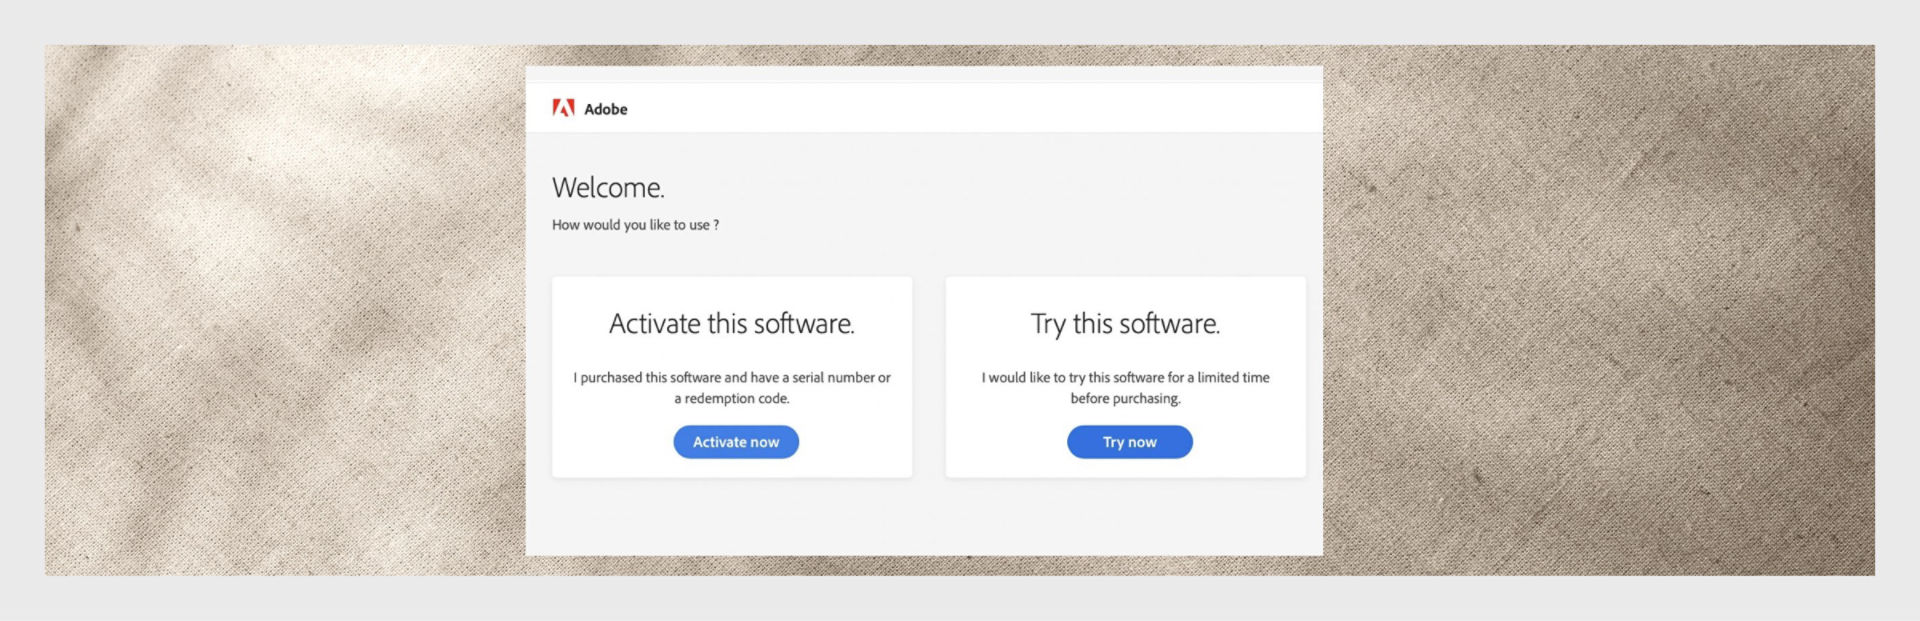The image size is (1920, 621).
Task: Click the serial number description text
Action: point(733,386)
